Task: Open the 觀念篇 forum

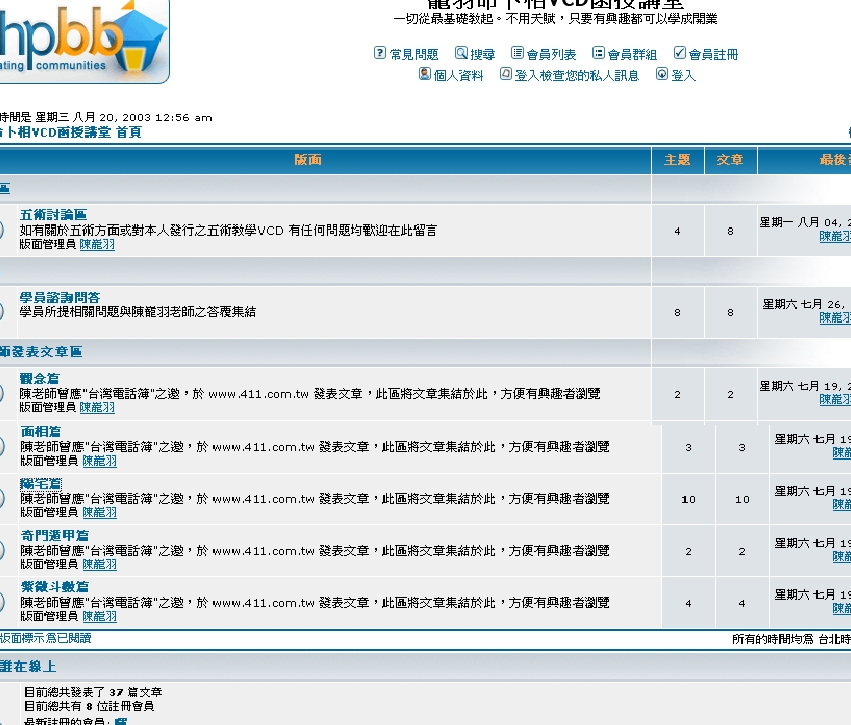Action: tap(40, 378)
